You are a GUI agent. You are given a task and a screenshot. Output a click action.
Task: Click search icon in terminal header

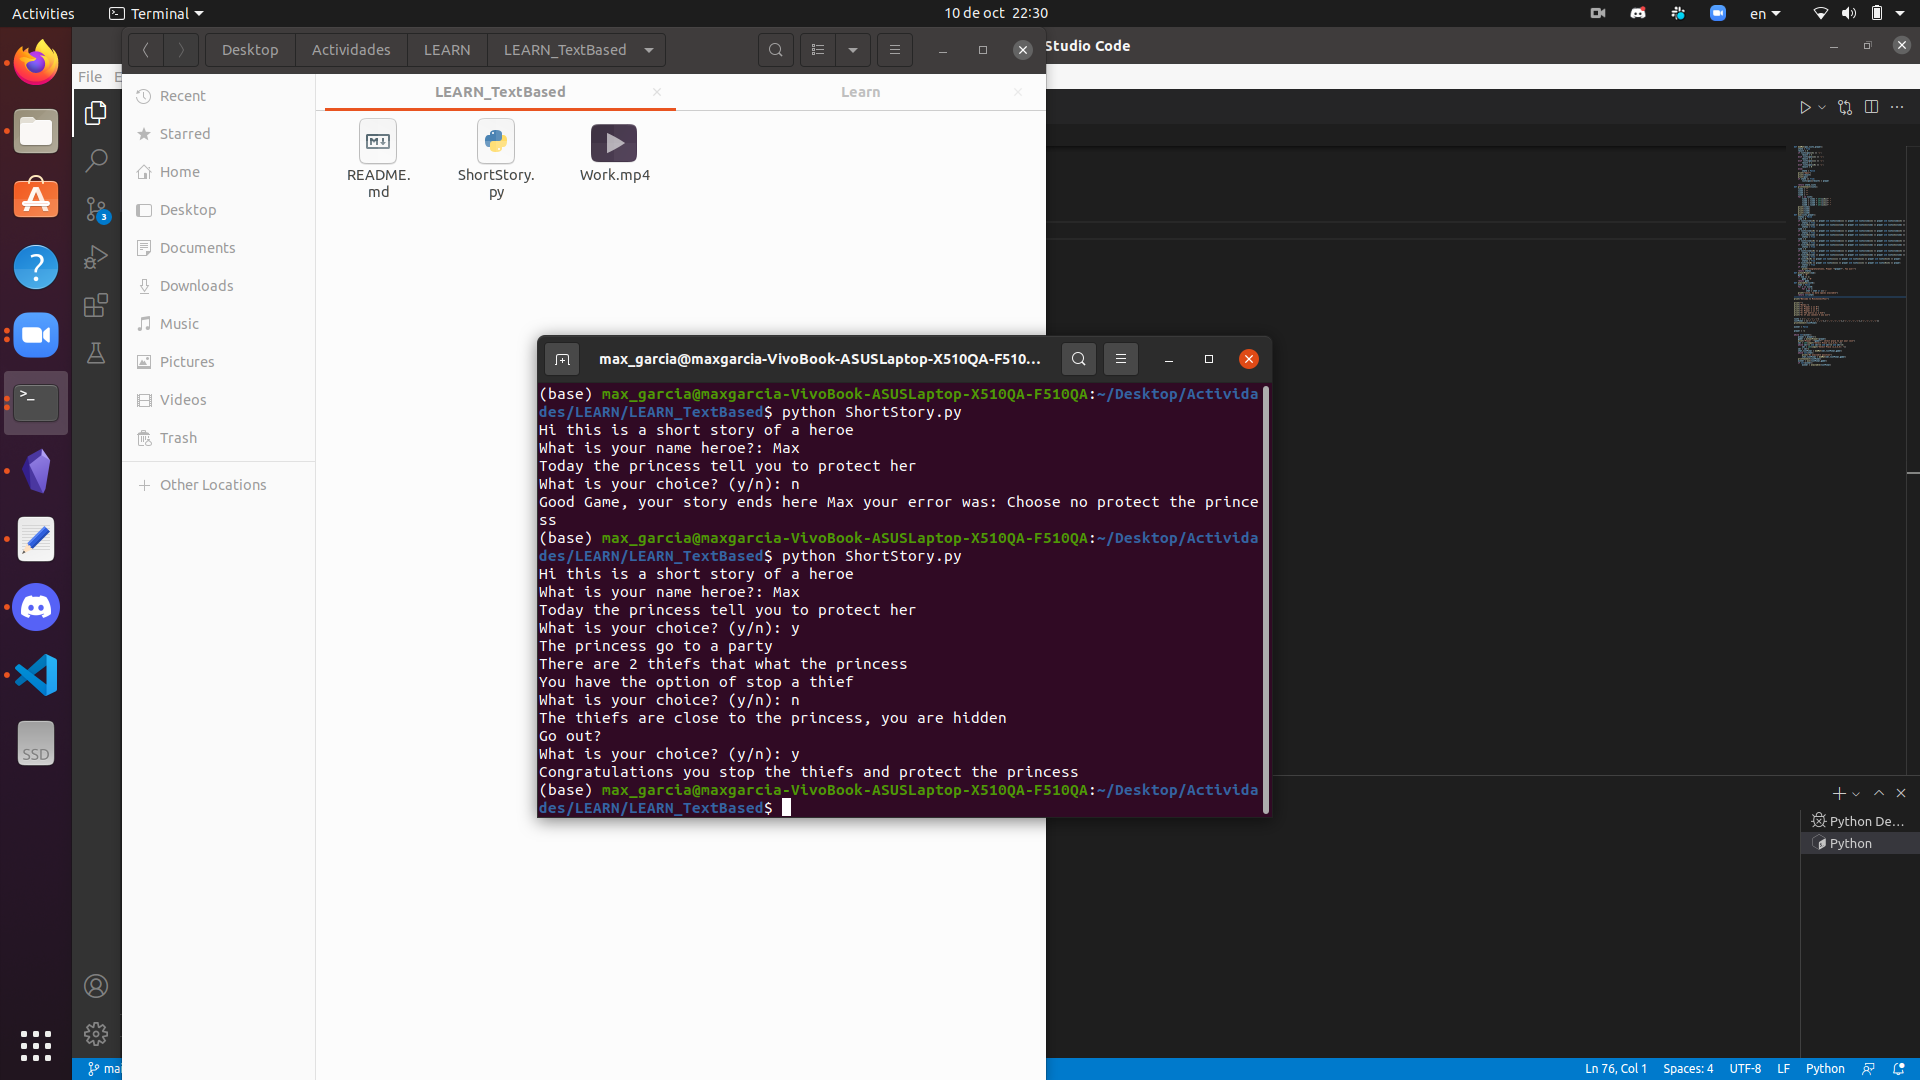point(1078,359)
